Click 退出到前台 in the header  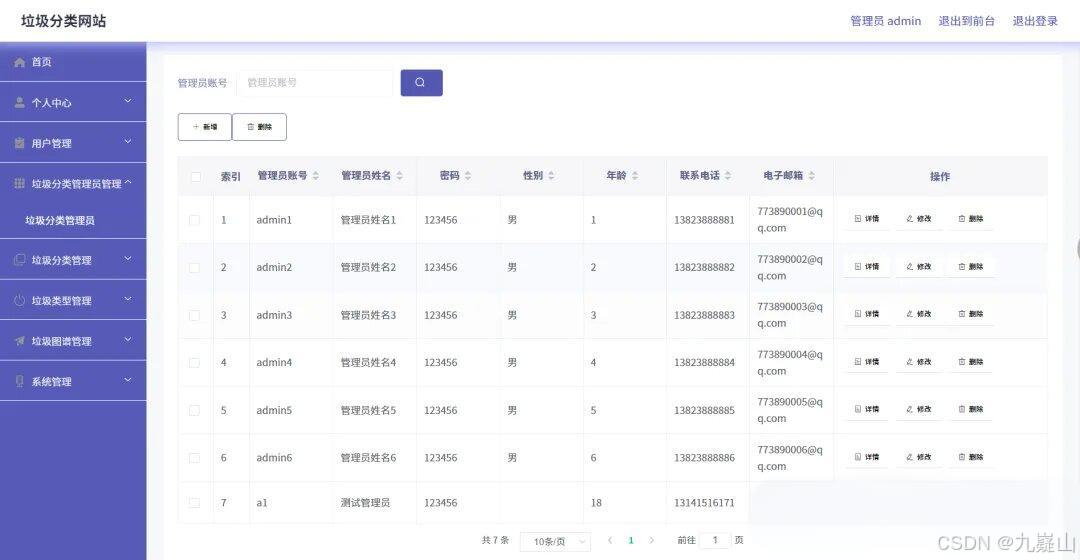966,21
